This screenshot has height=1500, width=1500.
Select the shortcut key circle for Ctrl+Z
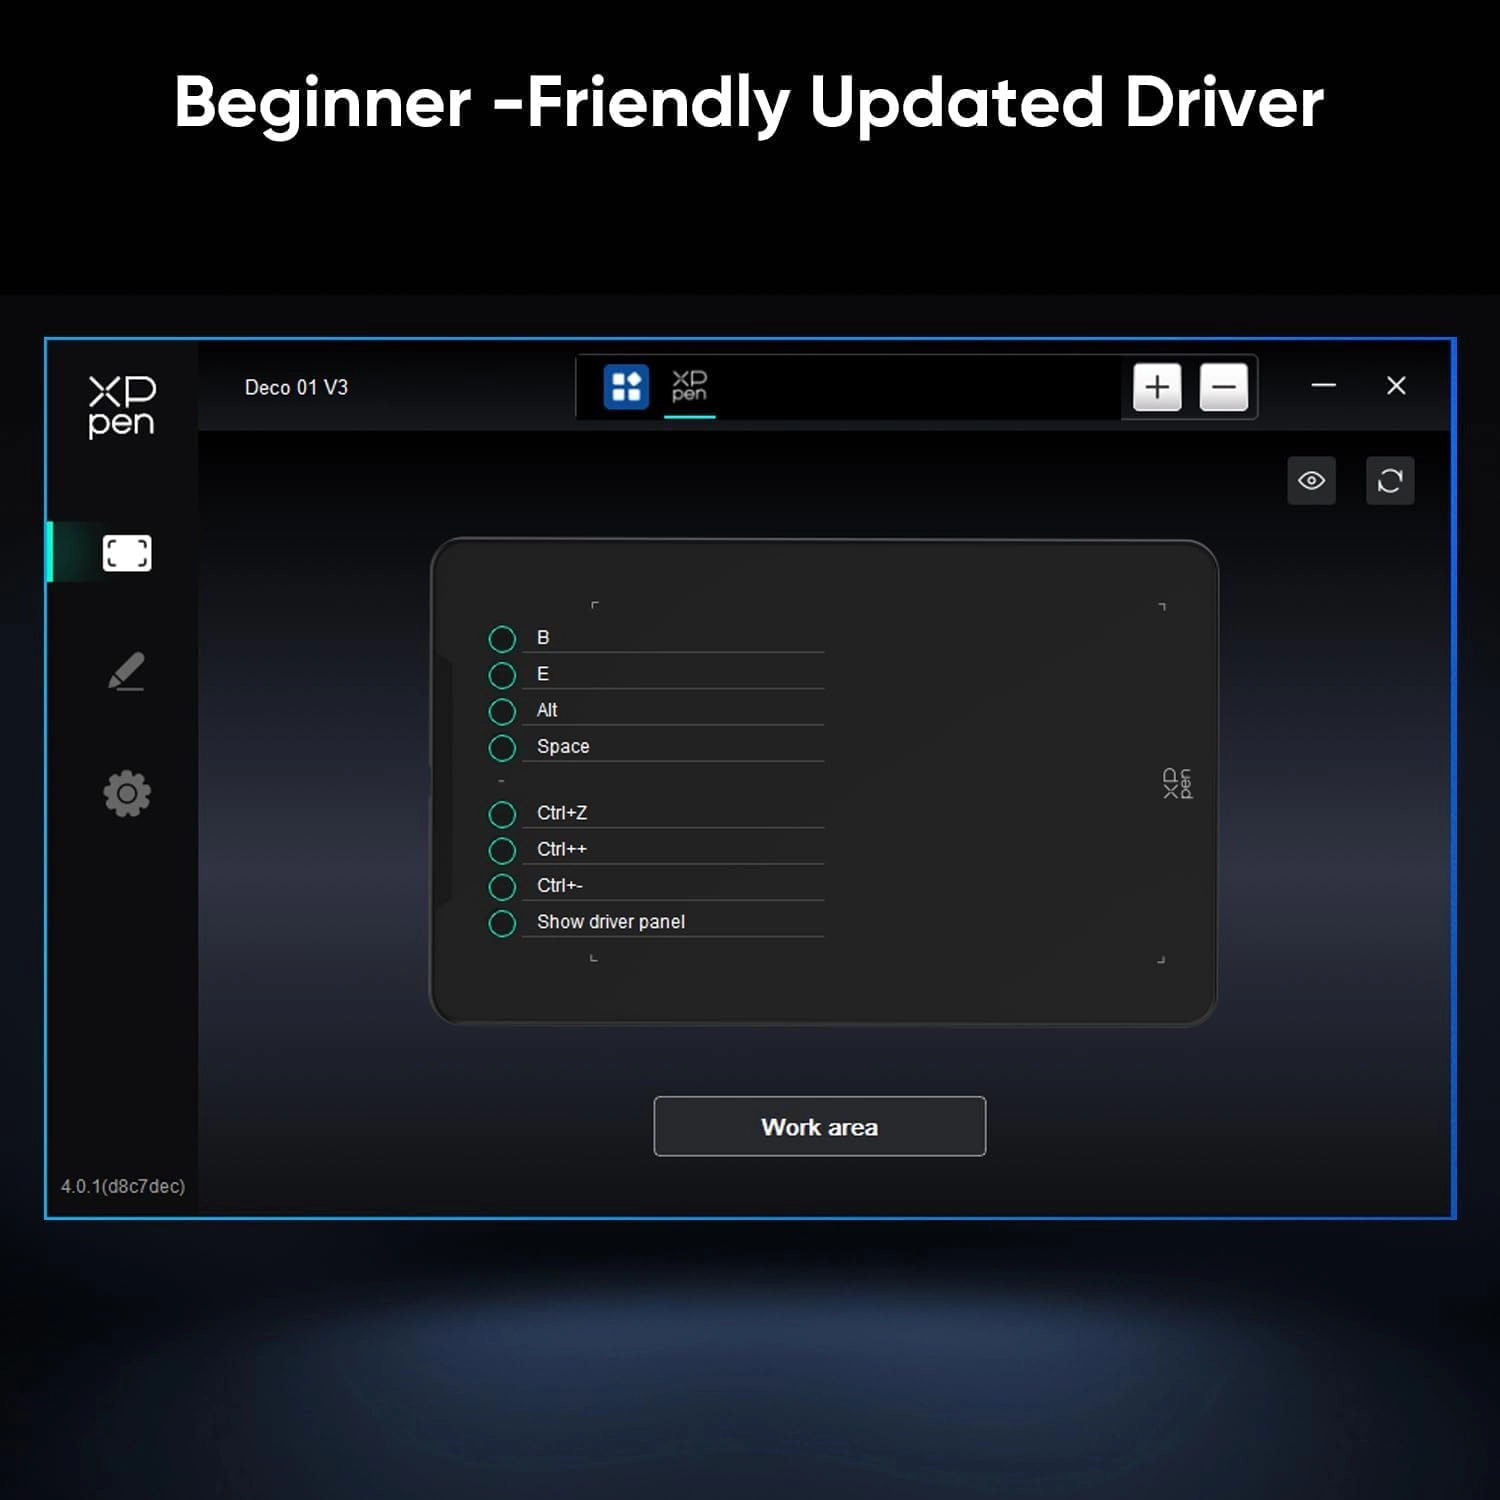(x=502, y=814)
